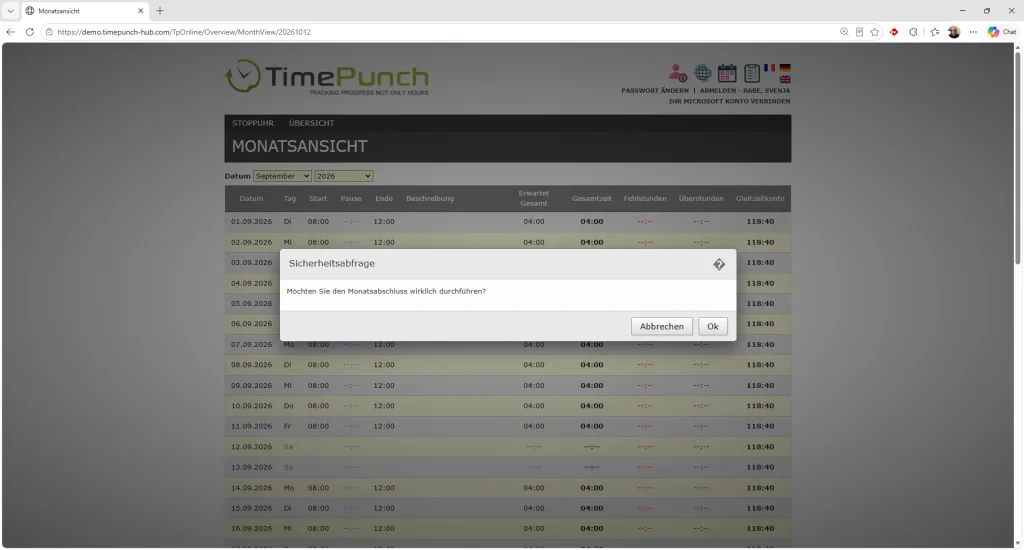1024x550 pixels.
Task: Open a new browser tab
Action: pos(159,10)
